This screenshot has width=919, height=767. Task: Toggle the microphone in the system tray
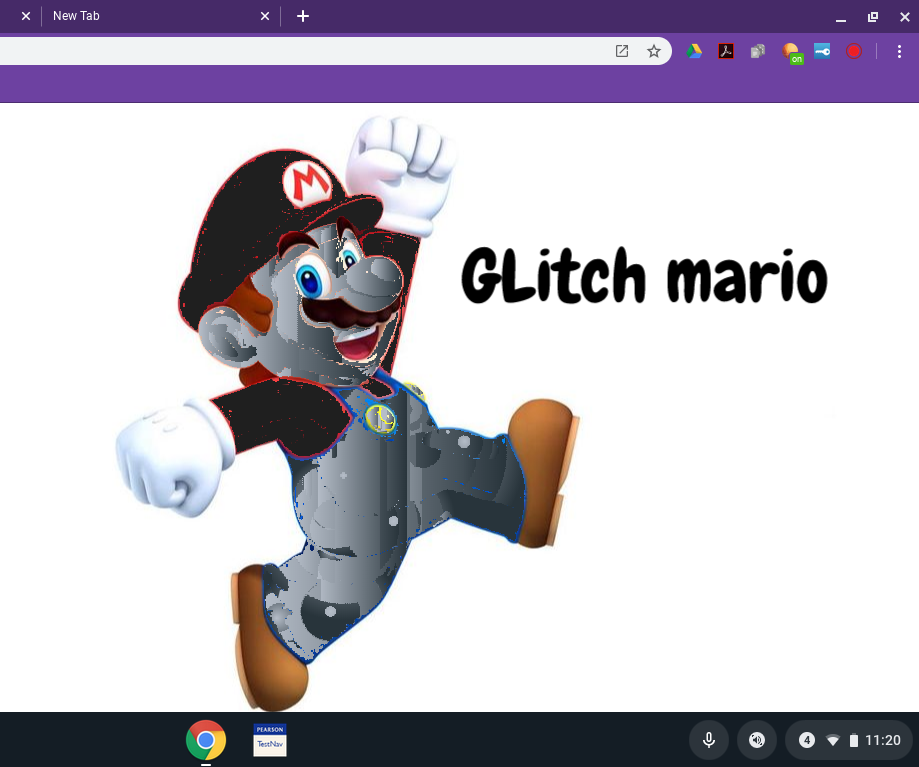[x=708, y=740]
